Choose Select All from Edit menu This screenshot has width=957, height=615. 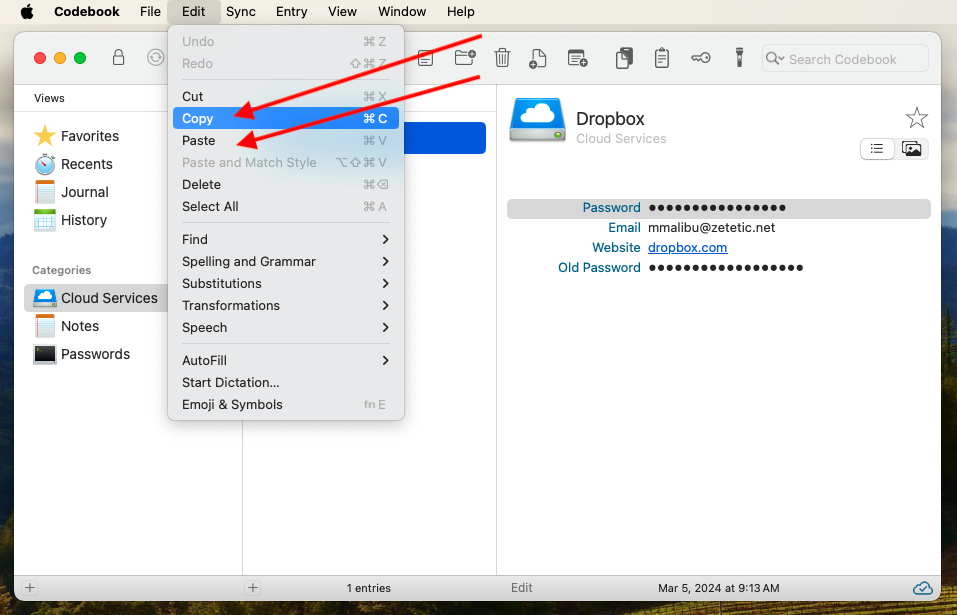pos(286,206)
